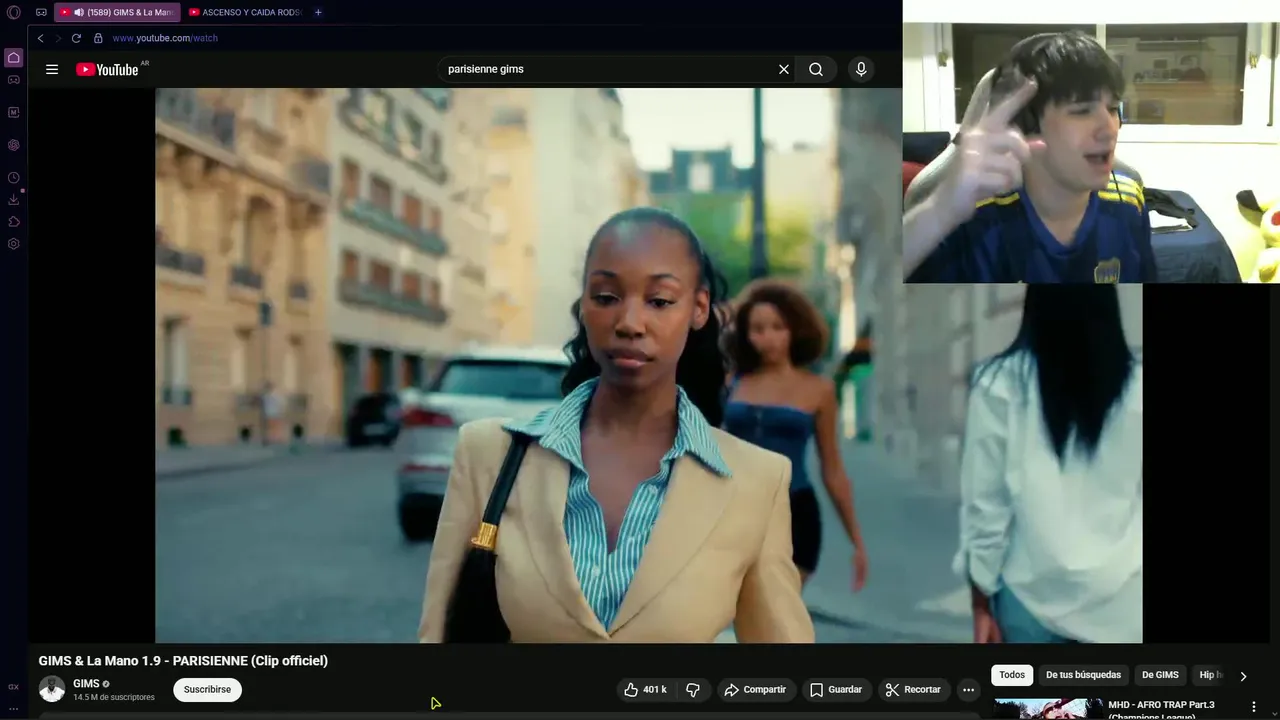This screenshot has width=1280, height=720.
Task: Subscribe with the Suscribirse button
Action: click(x=207, y=689)
